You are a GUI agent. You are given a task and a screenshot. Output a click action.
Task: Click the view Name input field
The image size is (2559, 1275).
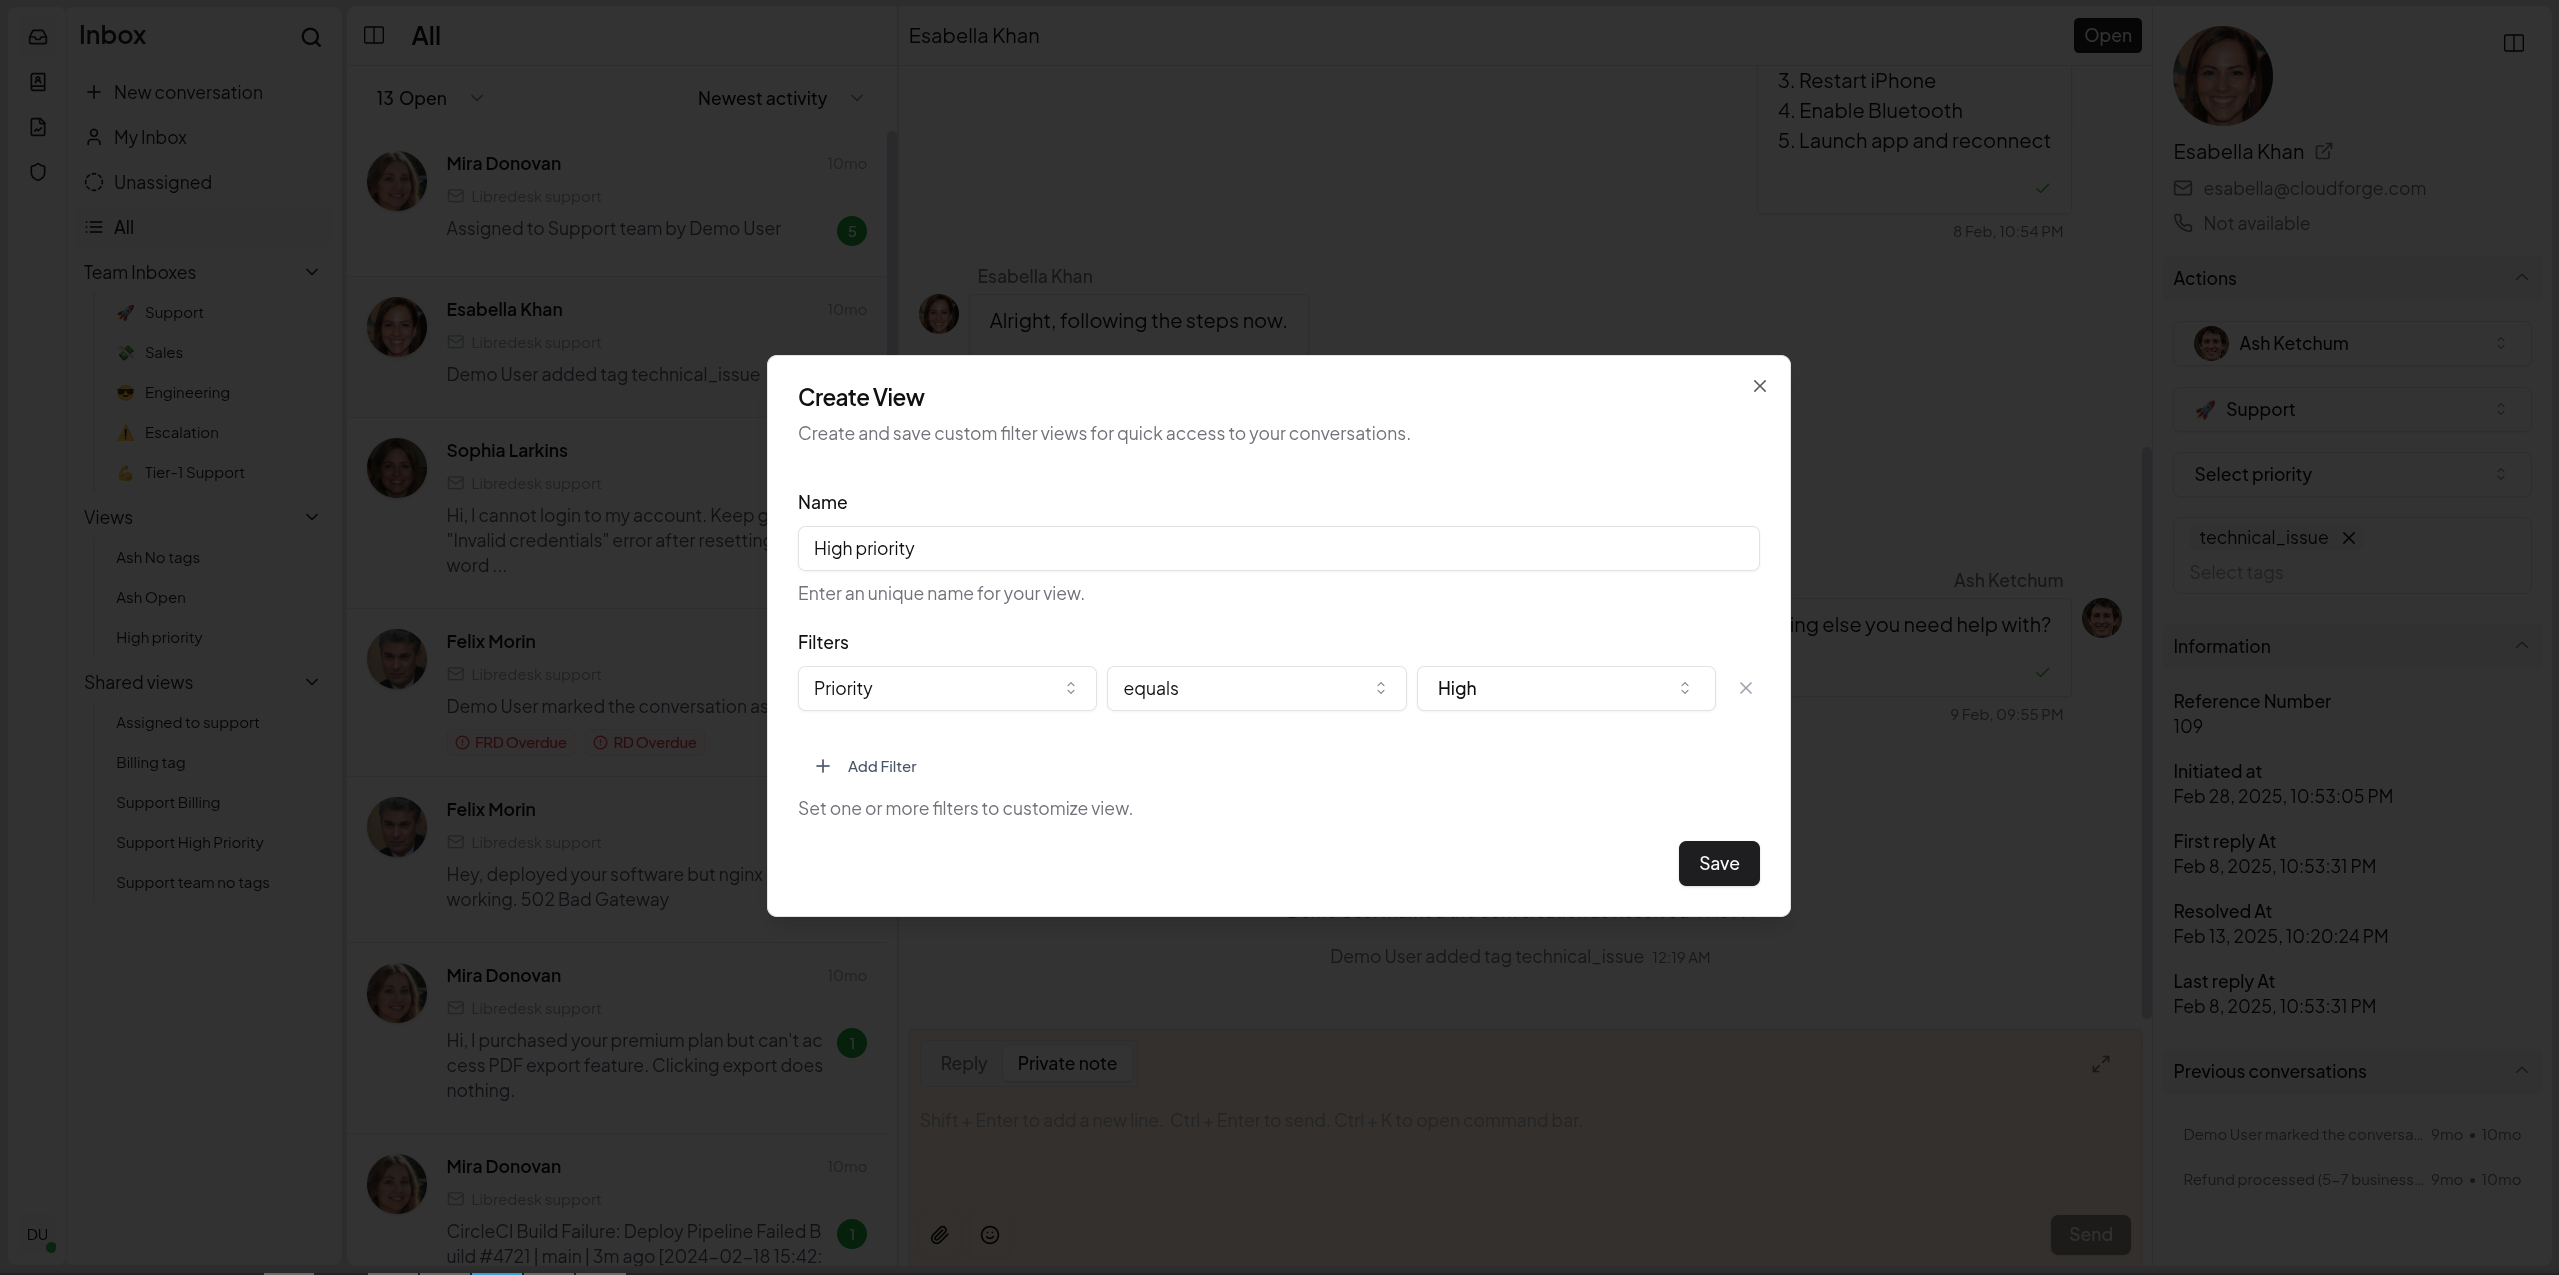pos(1278,548)
